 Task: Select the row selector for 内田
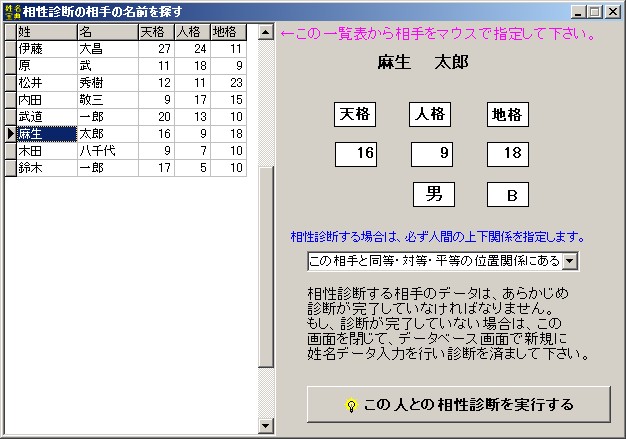10,100
